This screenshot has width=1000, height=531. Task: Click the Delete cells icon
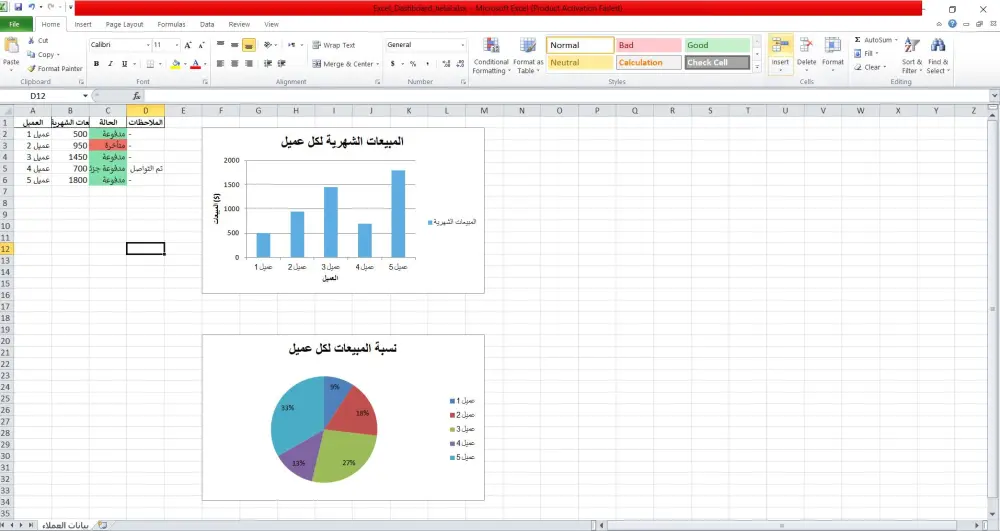pyautogui.click(x=806, y=45)
